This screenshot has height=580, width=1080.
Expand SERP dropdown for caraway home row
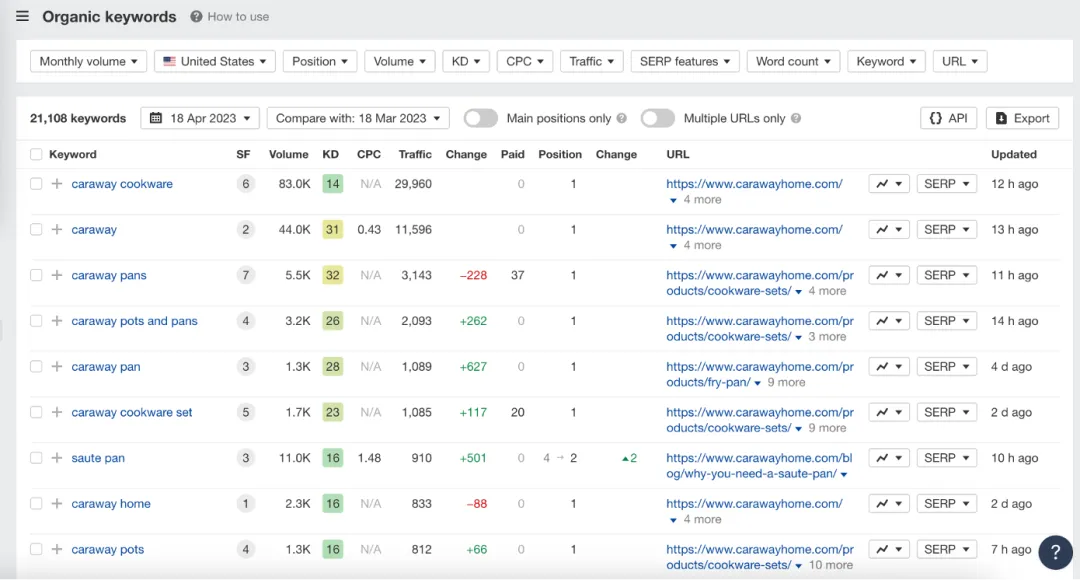pyautogui.click(x=946, y=504)
